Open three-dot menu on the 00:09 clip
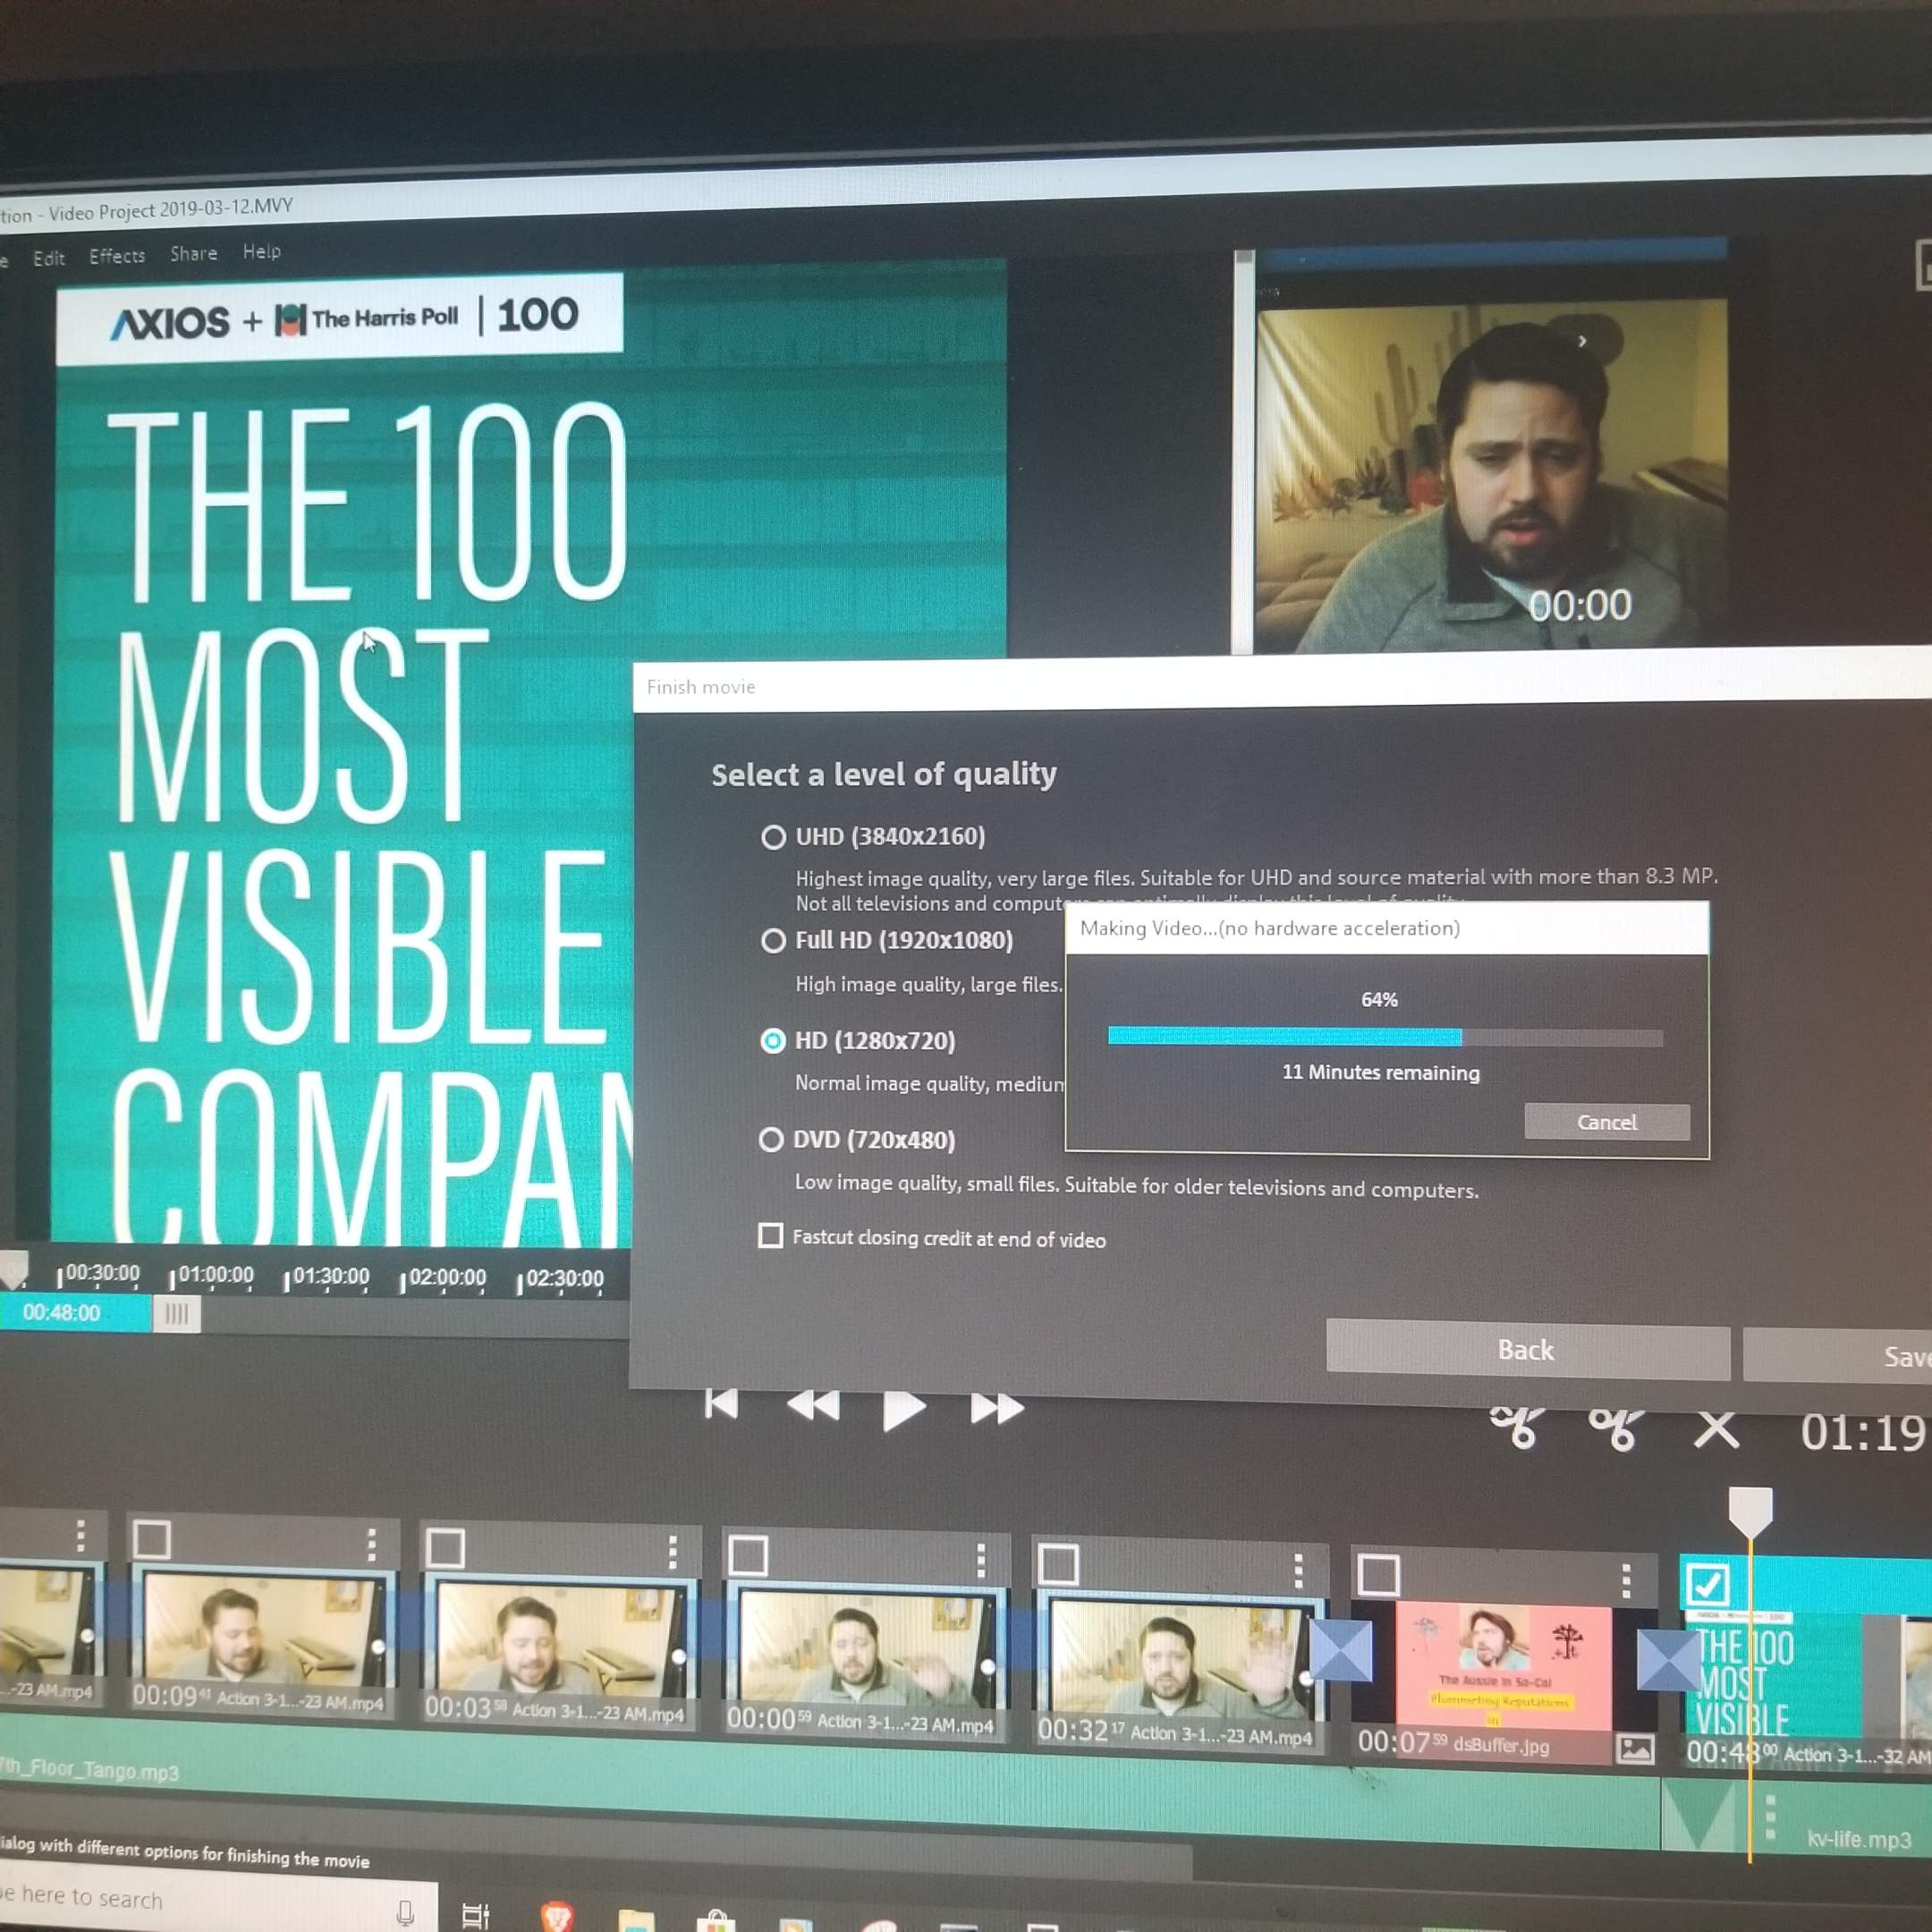Image resolution: width=1932 pixels, height=1932 pixels. pos(372,1544)
